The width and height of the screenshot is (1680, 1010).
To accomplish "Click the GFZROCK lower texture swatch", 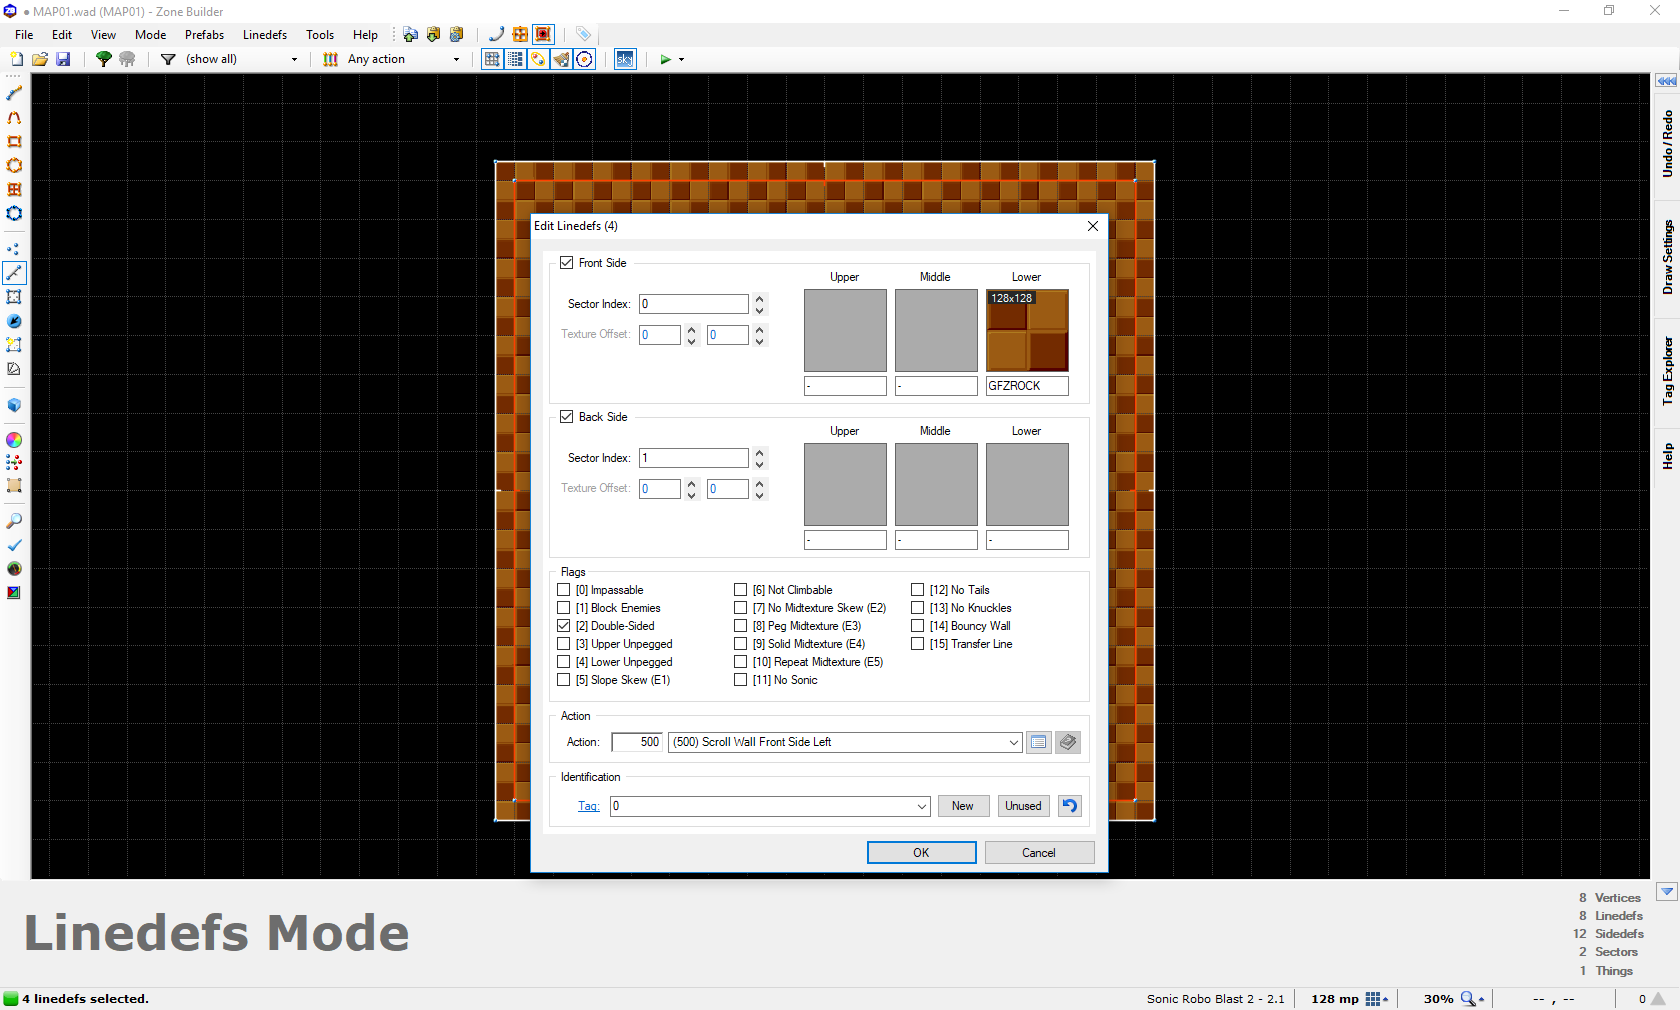I will pyautogui.click(x=1027, y=330).
